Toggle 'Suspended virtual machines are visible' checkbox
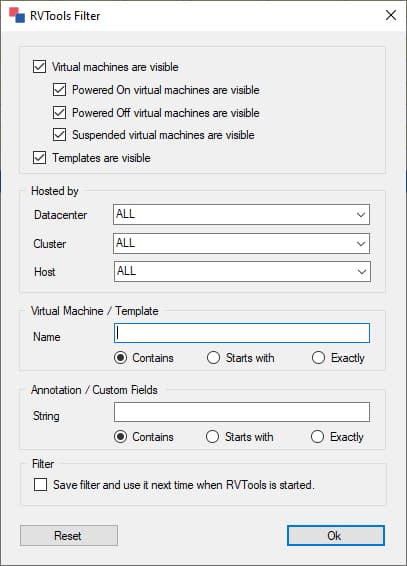407x566 pixels. [x=60, y=135]
